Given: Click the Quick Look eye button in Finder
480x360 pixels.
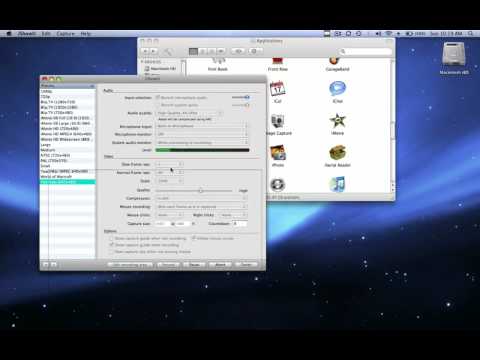Looking at the screenshot, I should 238,51.
